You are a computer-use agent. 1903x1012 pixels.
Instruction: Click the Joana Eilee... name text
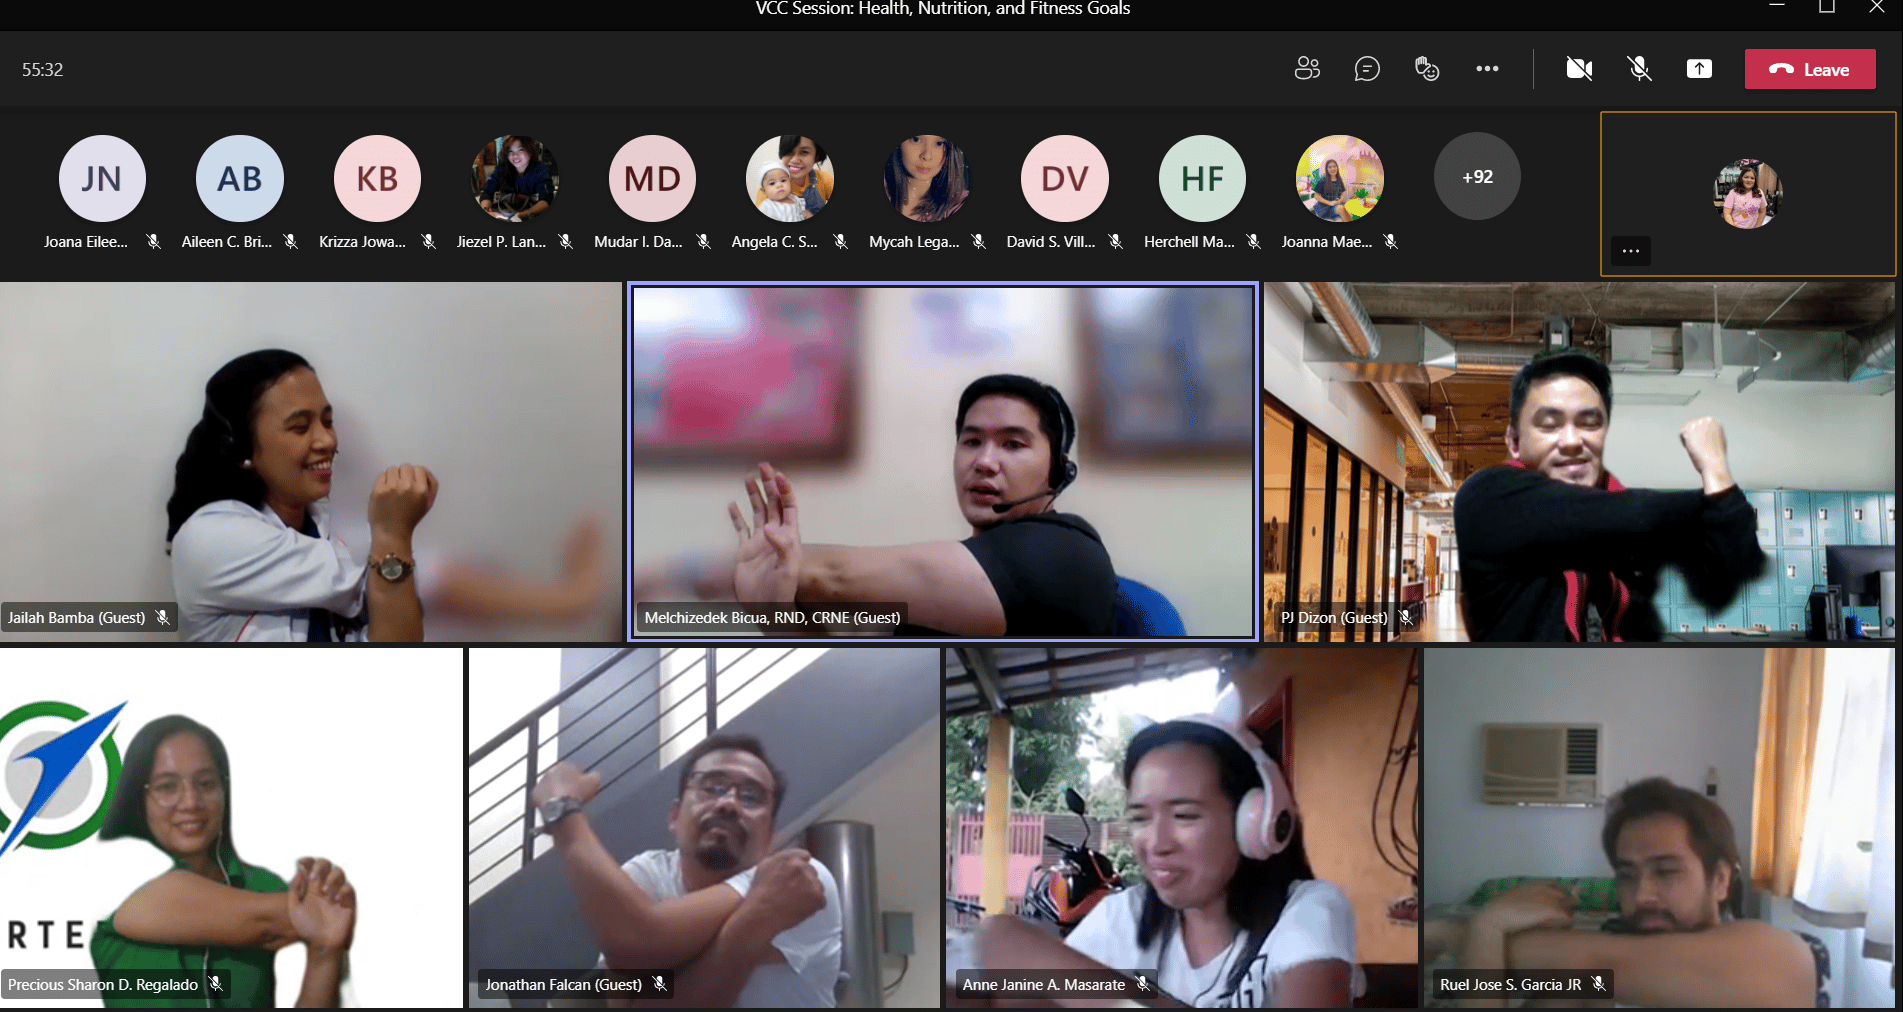pos(86,241)
